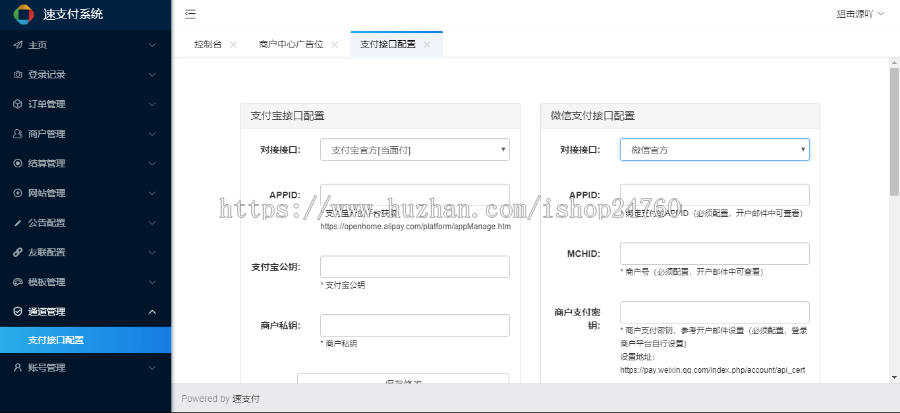The image size is (900, 413).
Task: Click the 账号管理 person icon
Action: point(18,368)
